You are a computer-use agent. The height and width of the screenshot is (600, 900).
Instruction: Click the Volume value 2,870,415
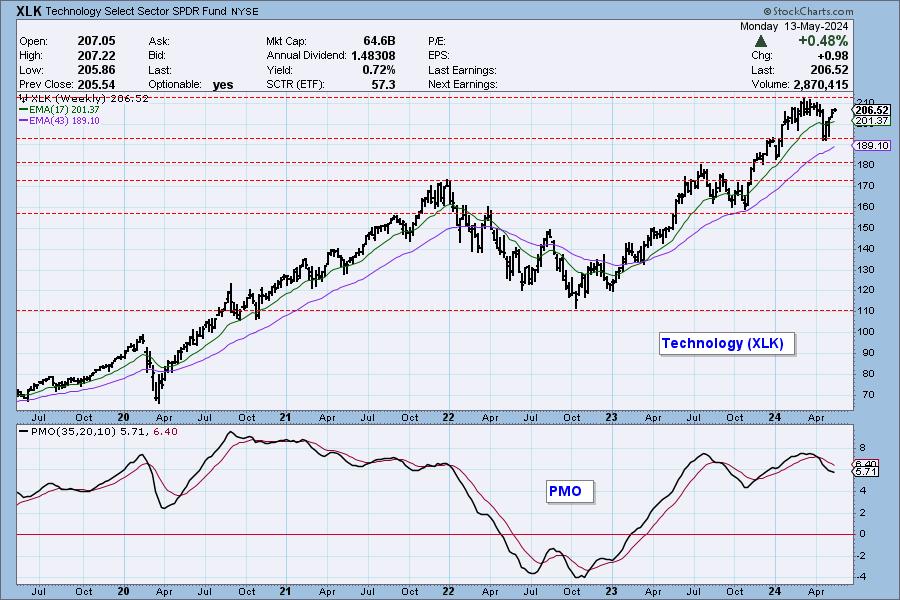click(x=821, y=84)
